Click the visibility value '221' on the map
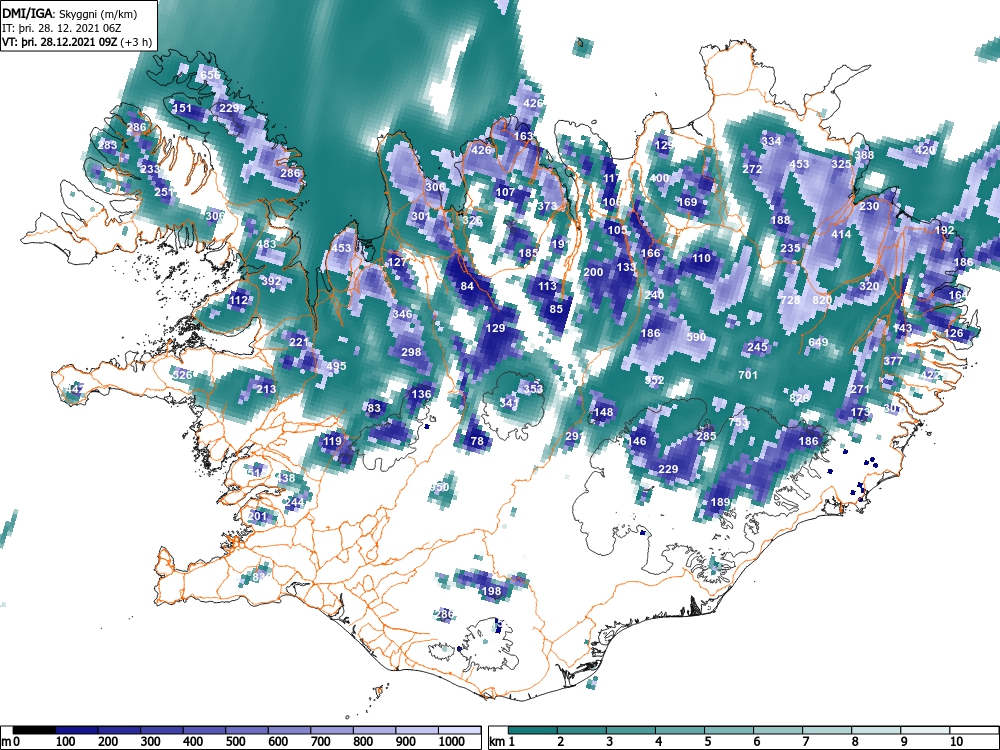The width and height of the screenshot is (1000, 750). [x=299, y=342]
